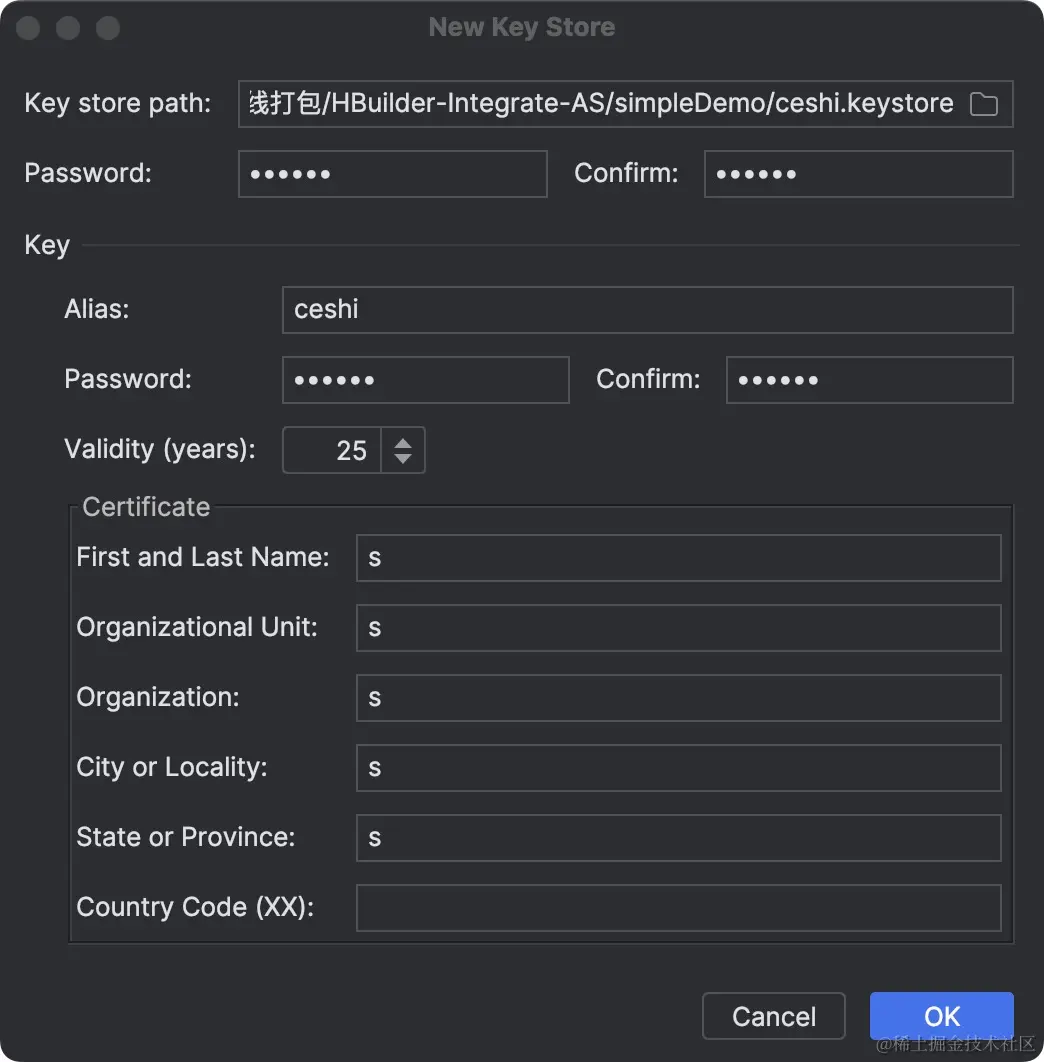Select the keystore Password field
This screenshot has width=1044, height=1062.
(x=393, y=174)
